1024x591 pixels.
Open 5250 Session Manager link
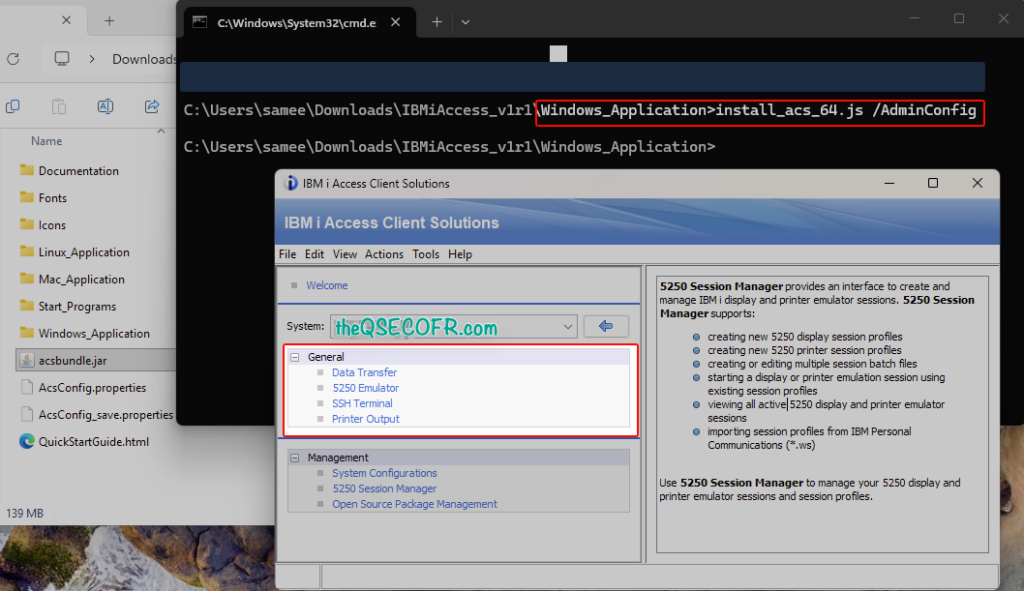point(385,488)
